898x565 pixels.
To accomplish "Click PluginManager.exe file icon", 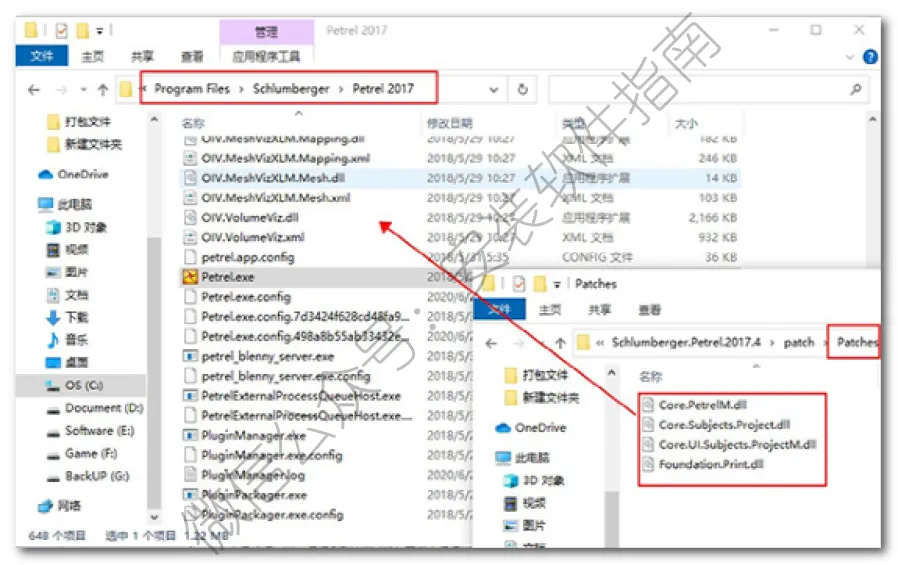I will (190, 436).
